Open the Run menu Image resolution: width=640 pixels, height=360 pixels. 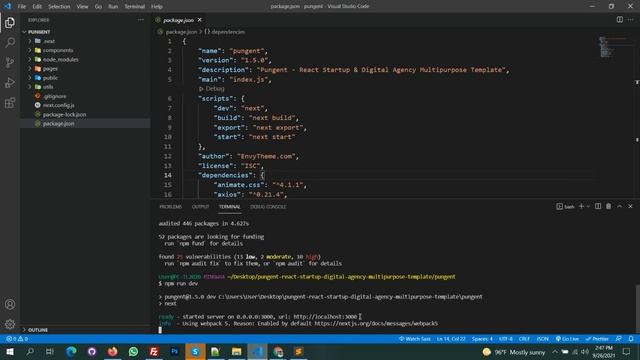point(113,7)
